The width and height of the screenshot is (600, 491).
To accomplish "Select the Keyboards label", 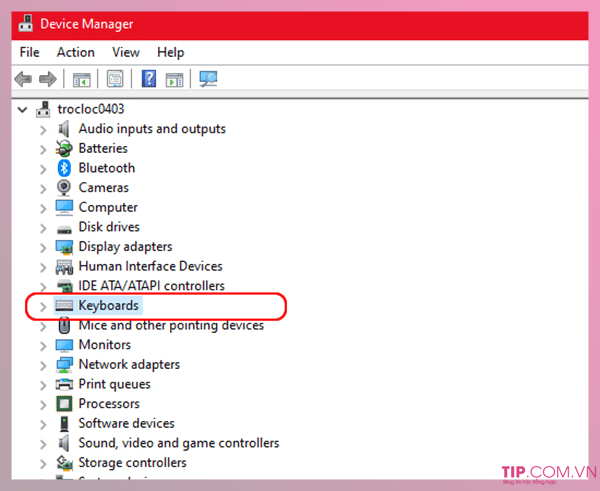I will coord(108,305).
